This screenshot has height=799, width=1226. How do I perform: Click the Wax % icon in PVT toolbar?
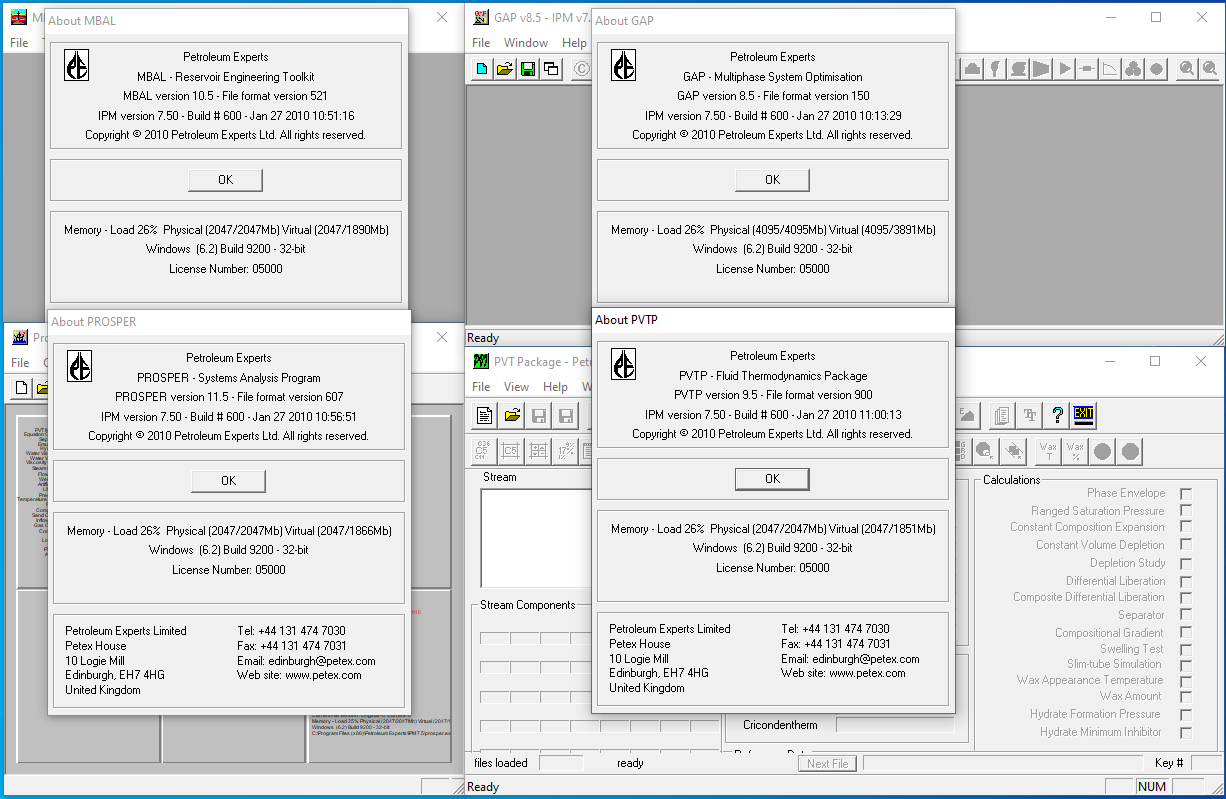click(1075, 450)
